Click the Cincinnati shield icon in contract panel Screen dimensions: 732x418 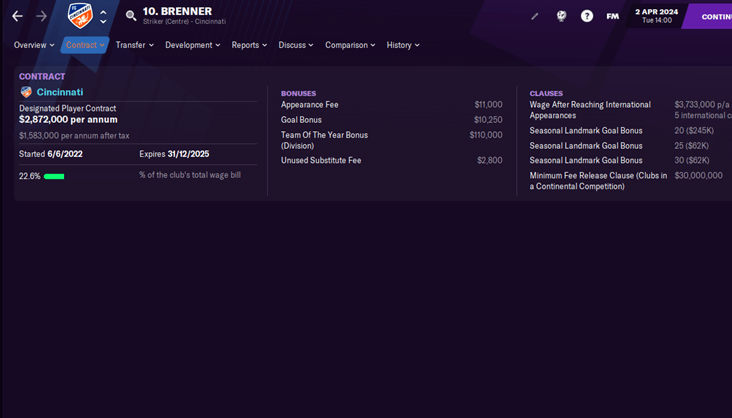click(26, 92)
